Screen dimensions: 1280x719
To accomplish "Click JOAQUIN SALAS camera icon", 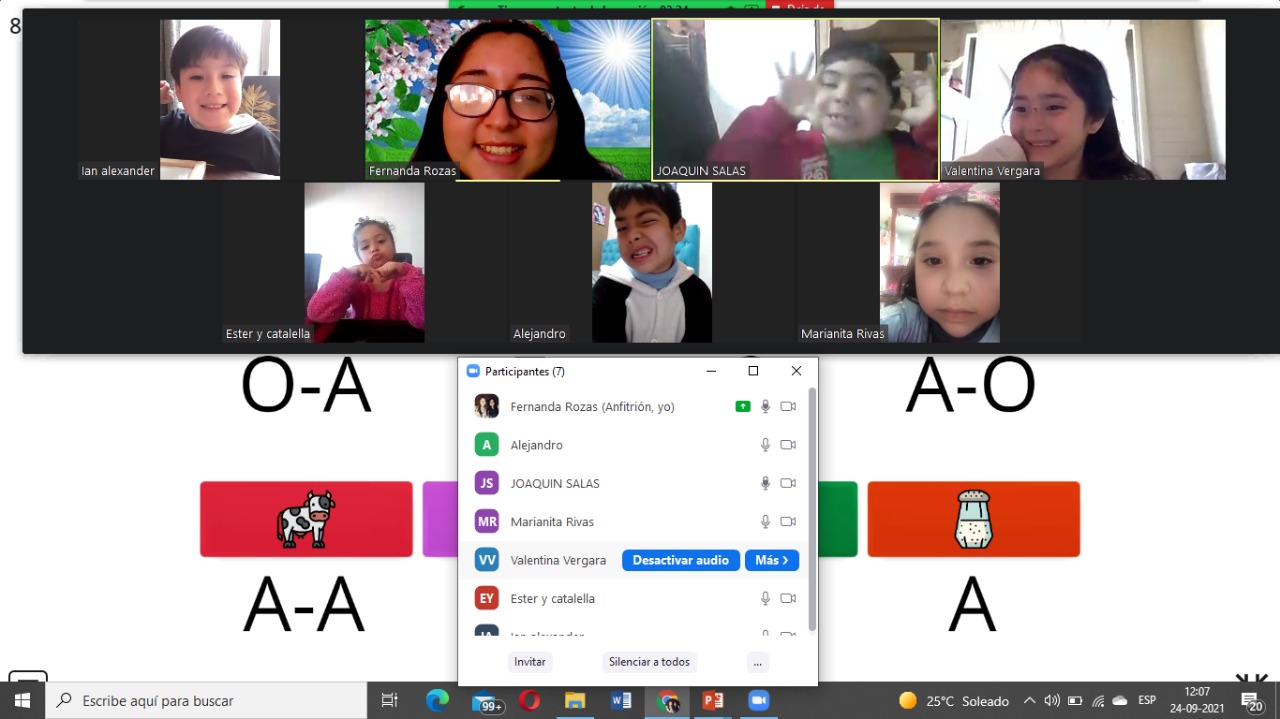I will tap(788, 483).
